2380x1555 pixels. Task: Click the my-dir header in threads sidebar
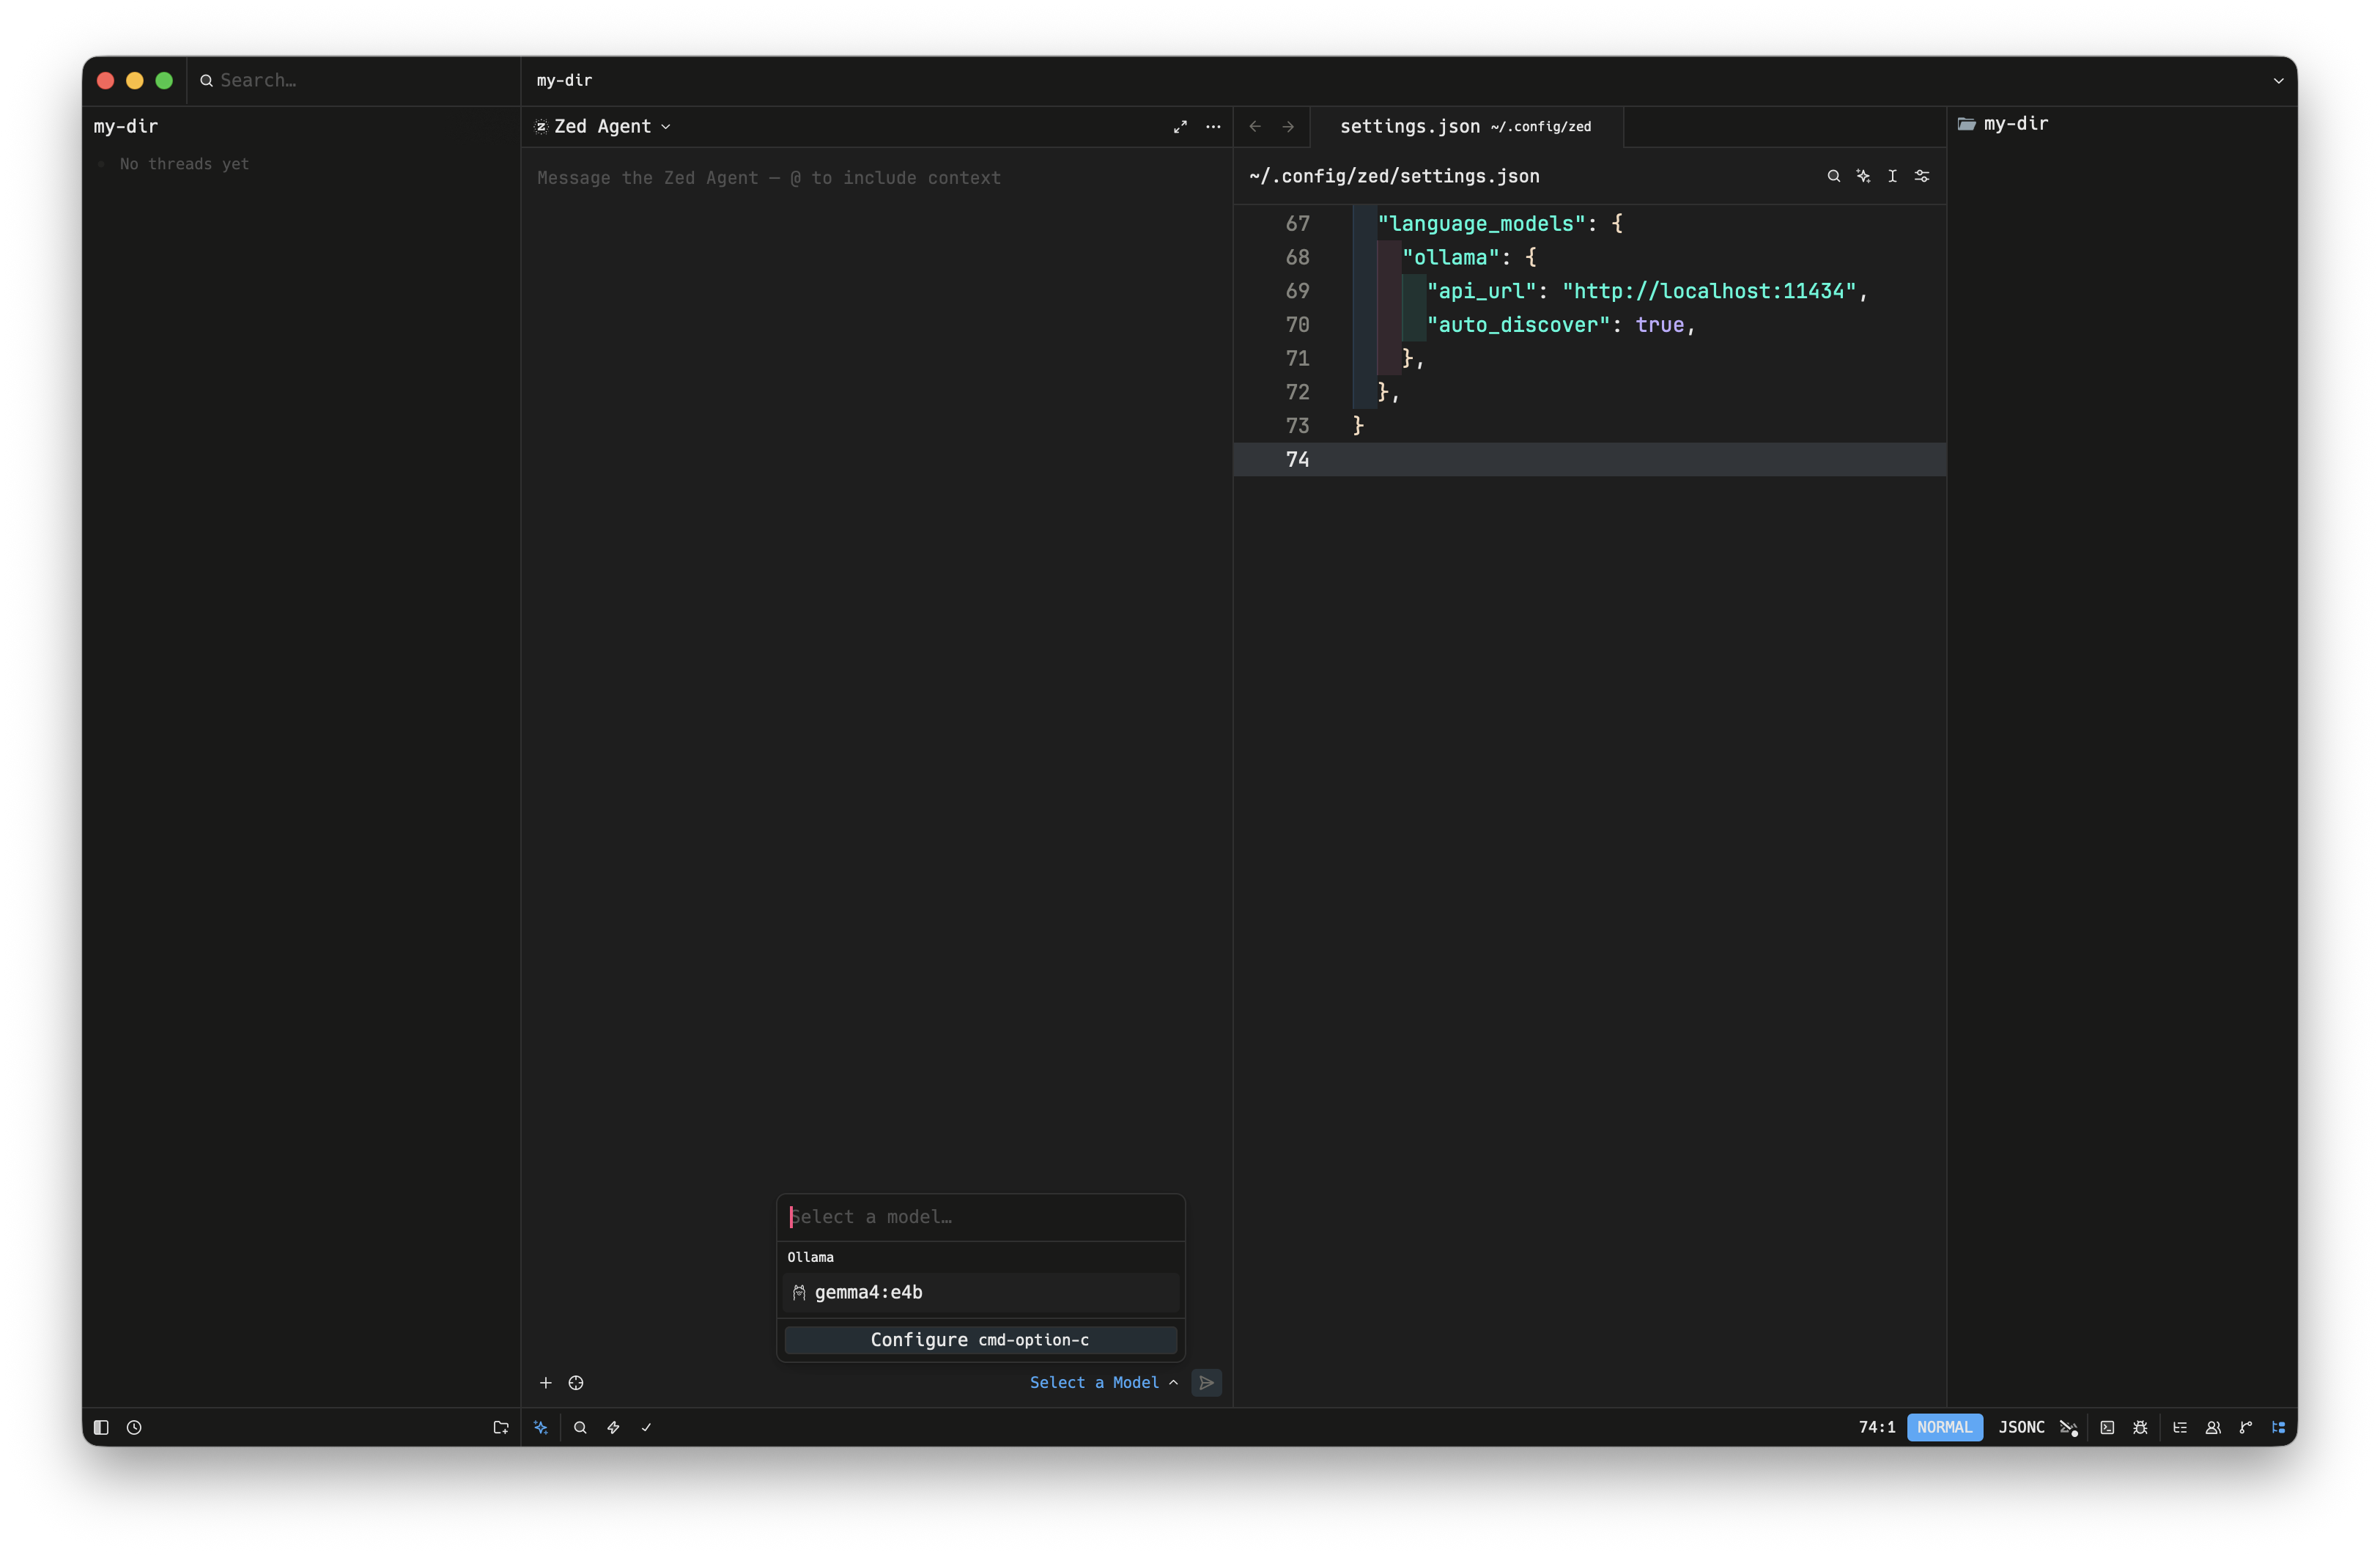point(126,127)
